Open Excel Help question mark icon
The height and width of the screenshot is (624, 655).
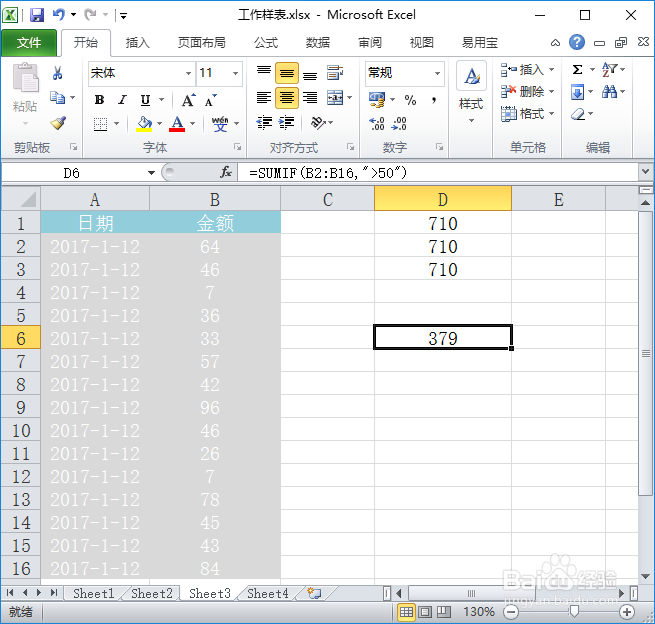[576, 42]
